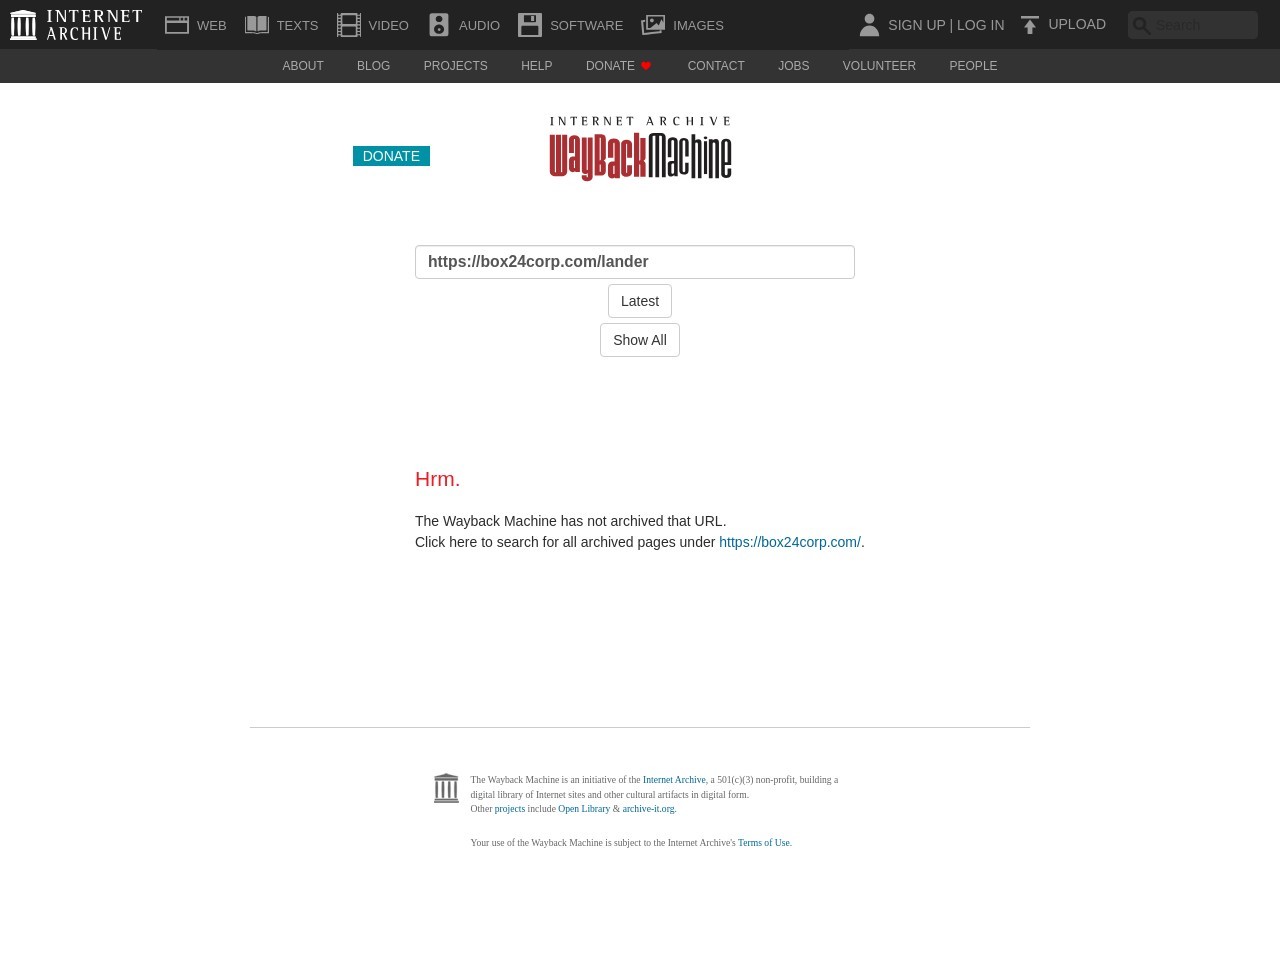Image resolution: width=1280 pixels, height=960 pixels.
Task: Click the Software floppy disk icon
Action: pos(530,25)
